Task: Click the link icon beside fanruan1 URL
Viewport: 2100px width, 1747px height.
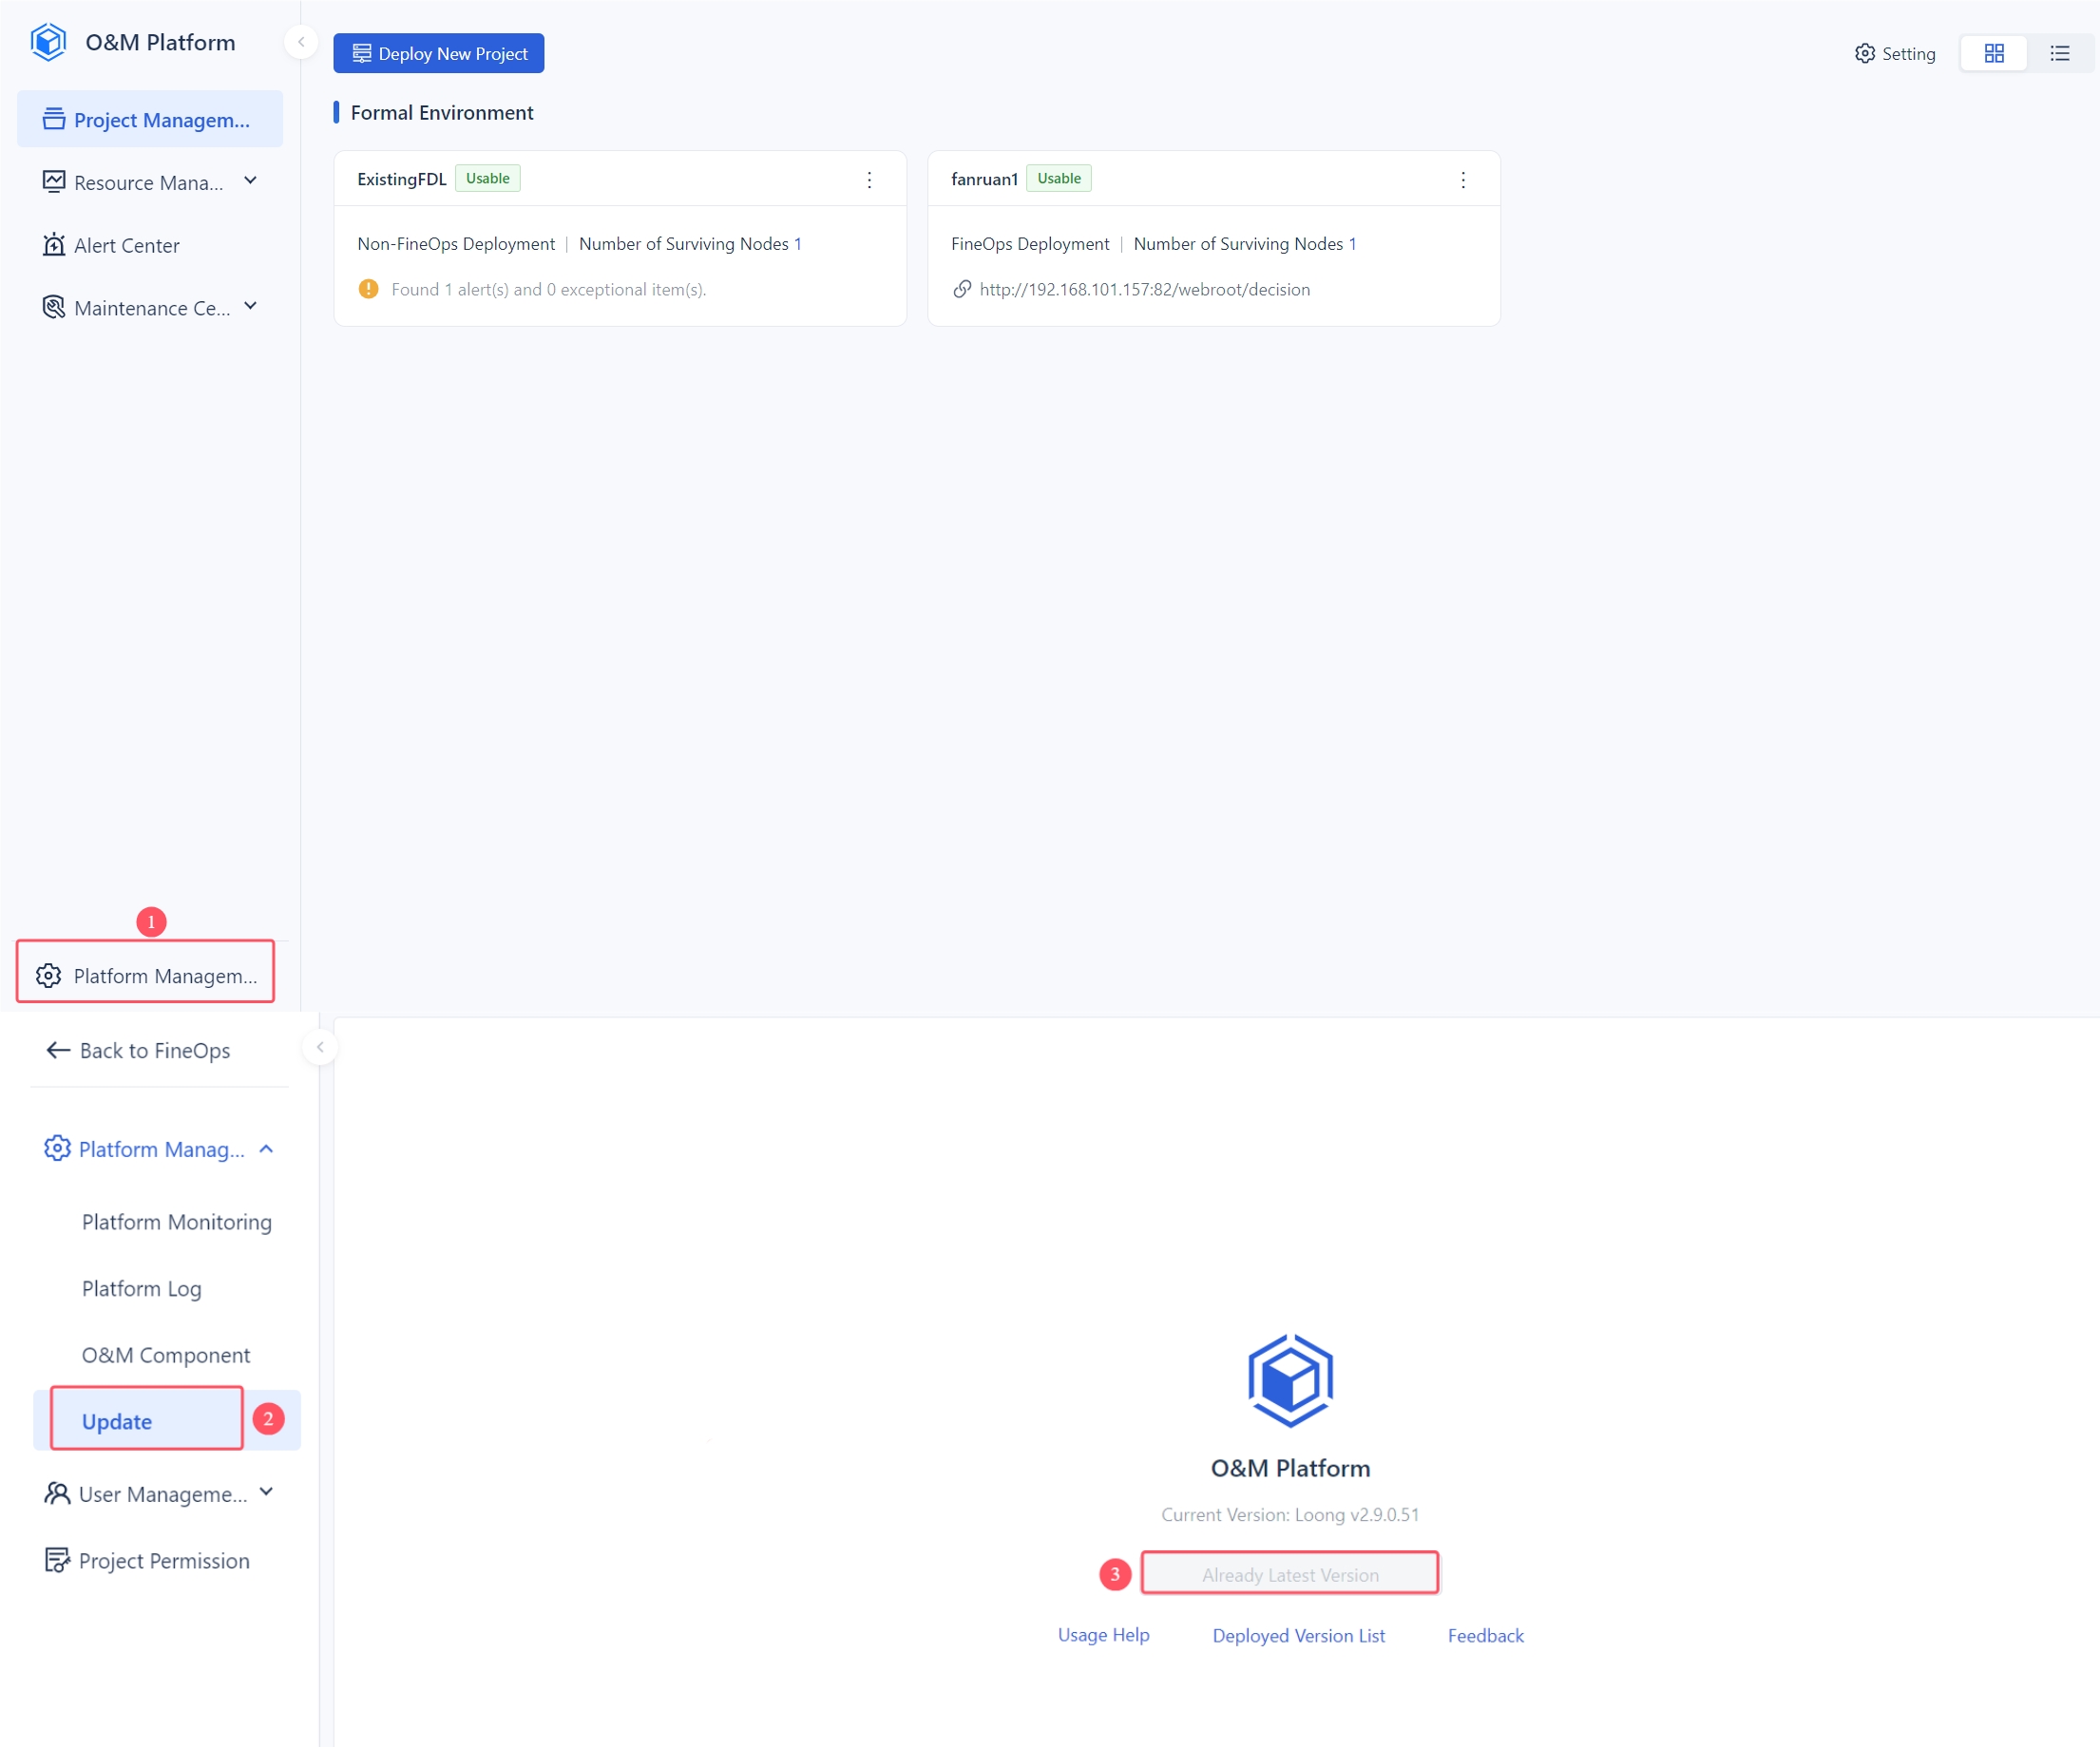Action: [962, 289]
